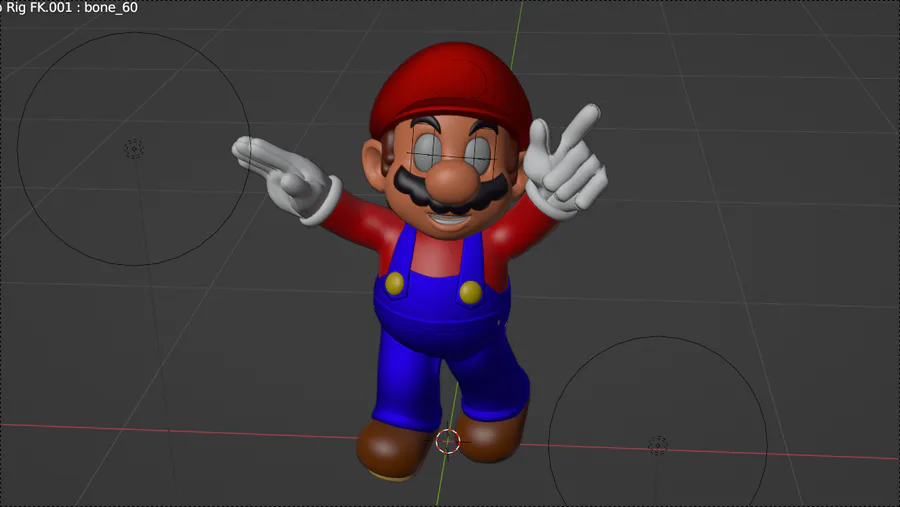
Task: Select the eye control over Mario's left-side eye
Action: (428, 152)
